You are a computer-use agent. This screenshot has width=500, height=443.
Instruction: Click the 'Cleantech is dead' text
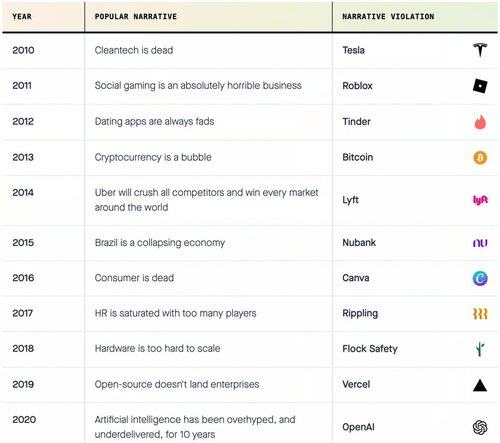(x=134, y=50)
